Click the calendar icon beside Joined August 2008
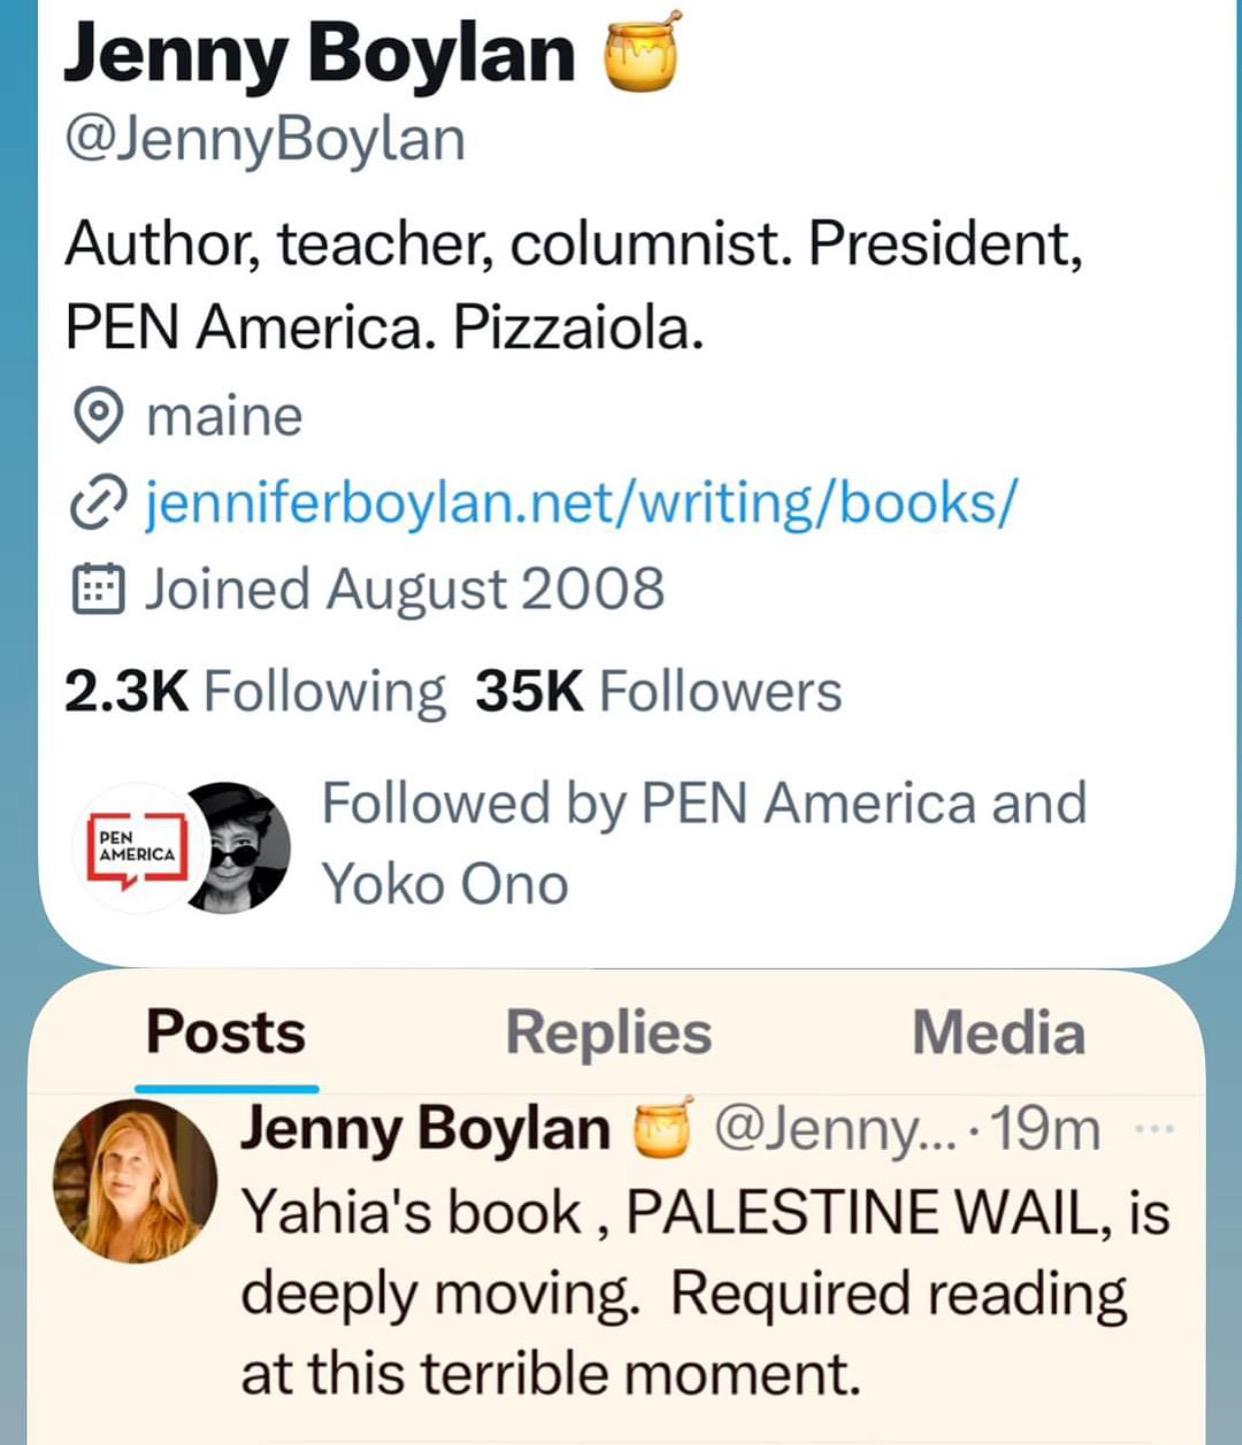The width and height of the screenshot is (1242, 1445). coord(98,589)
